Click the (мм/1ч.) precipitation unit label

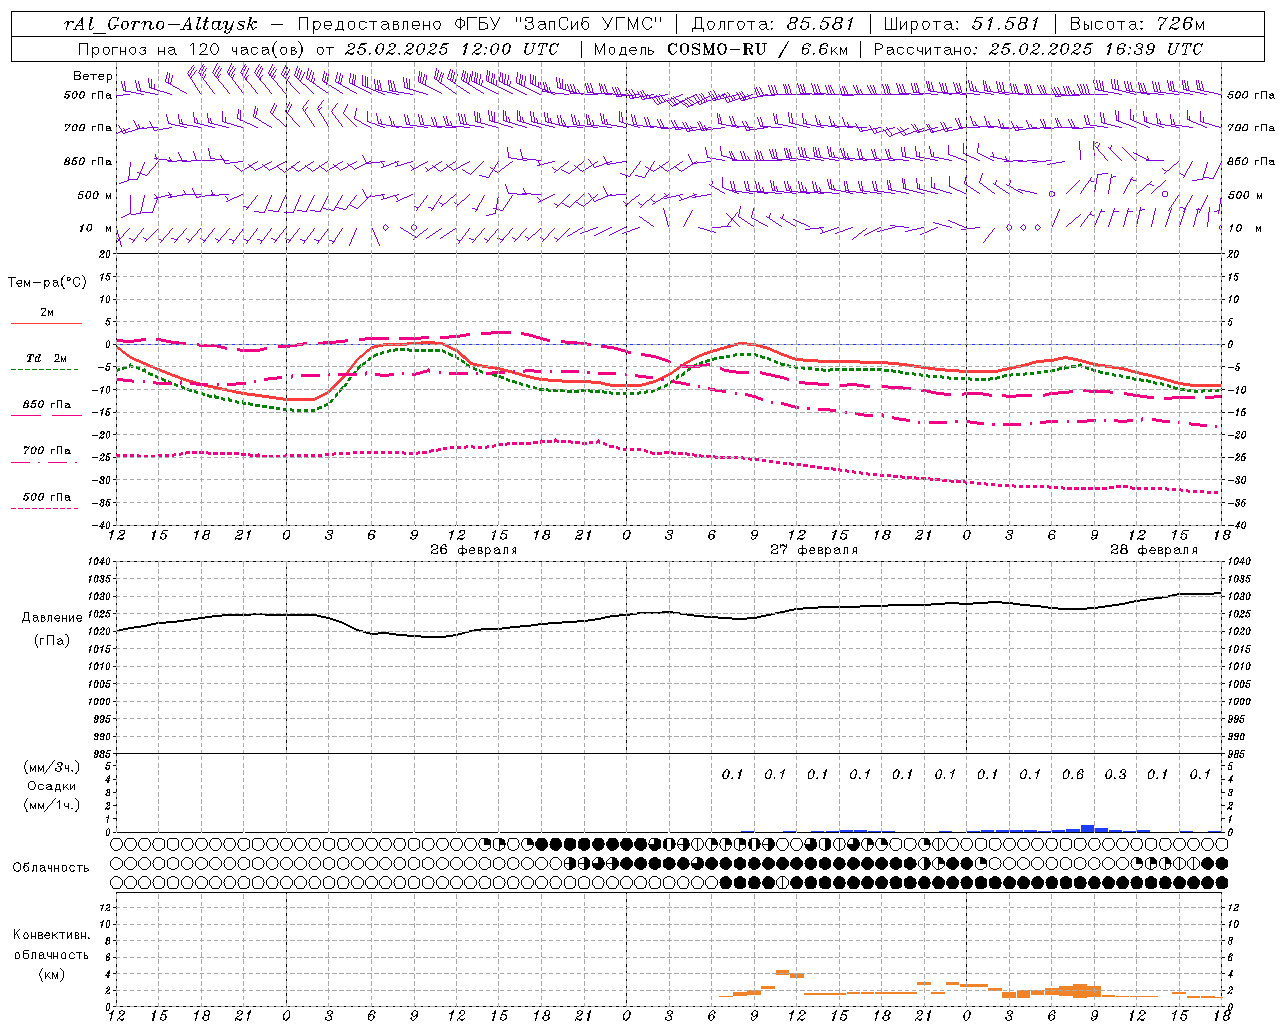tap(52, 805)
